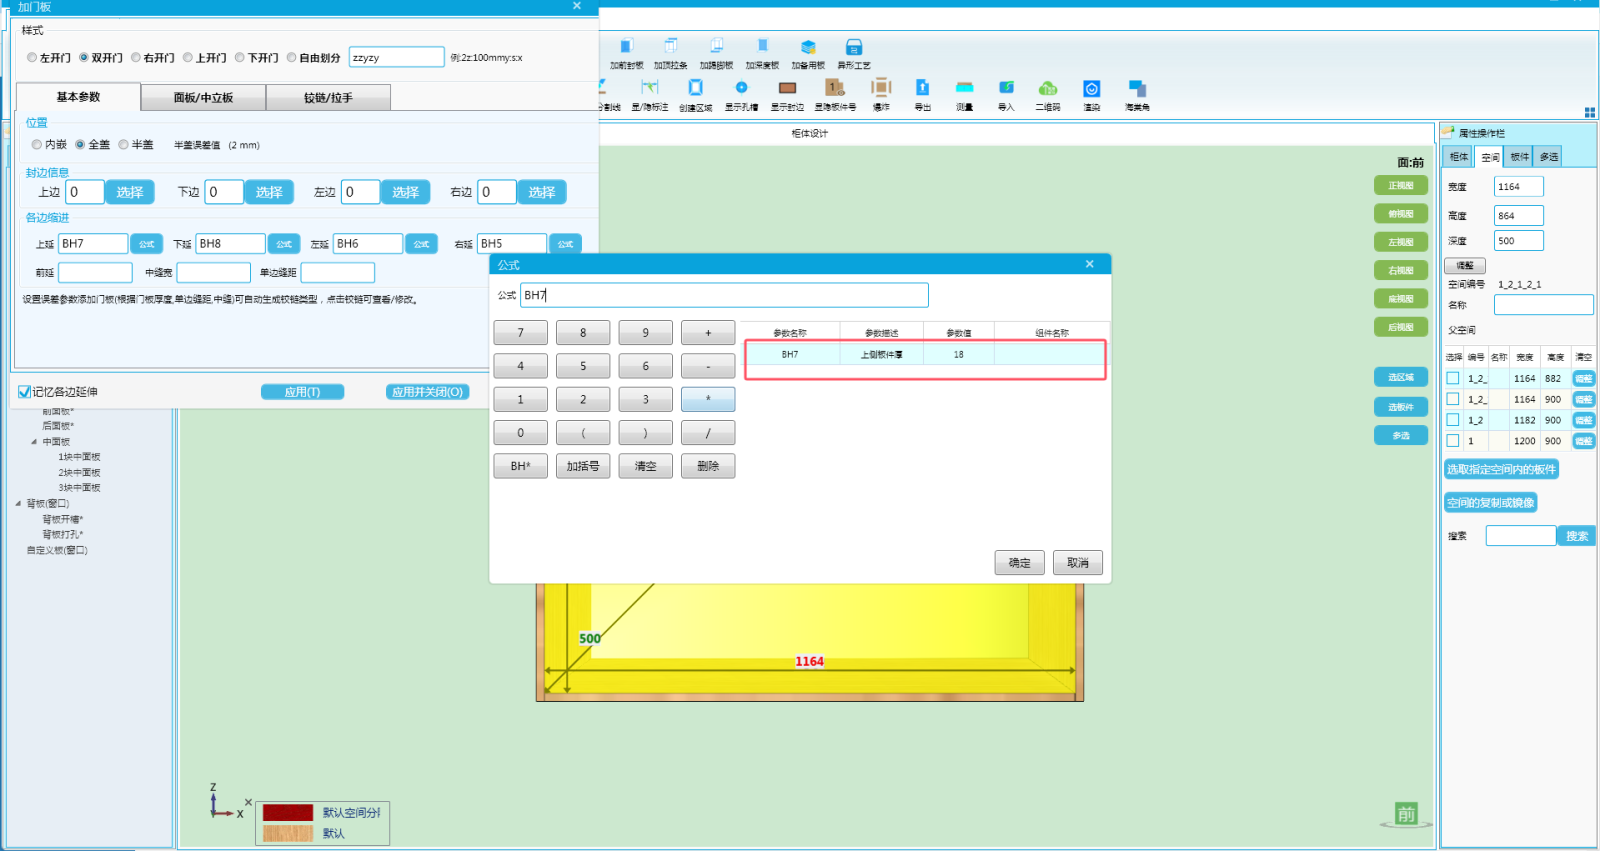Click the 空间的复制或镜像 button

click(1490, 503)
